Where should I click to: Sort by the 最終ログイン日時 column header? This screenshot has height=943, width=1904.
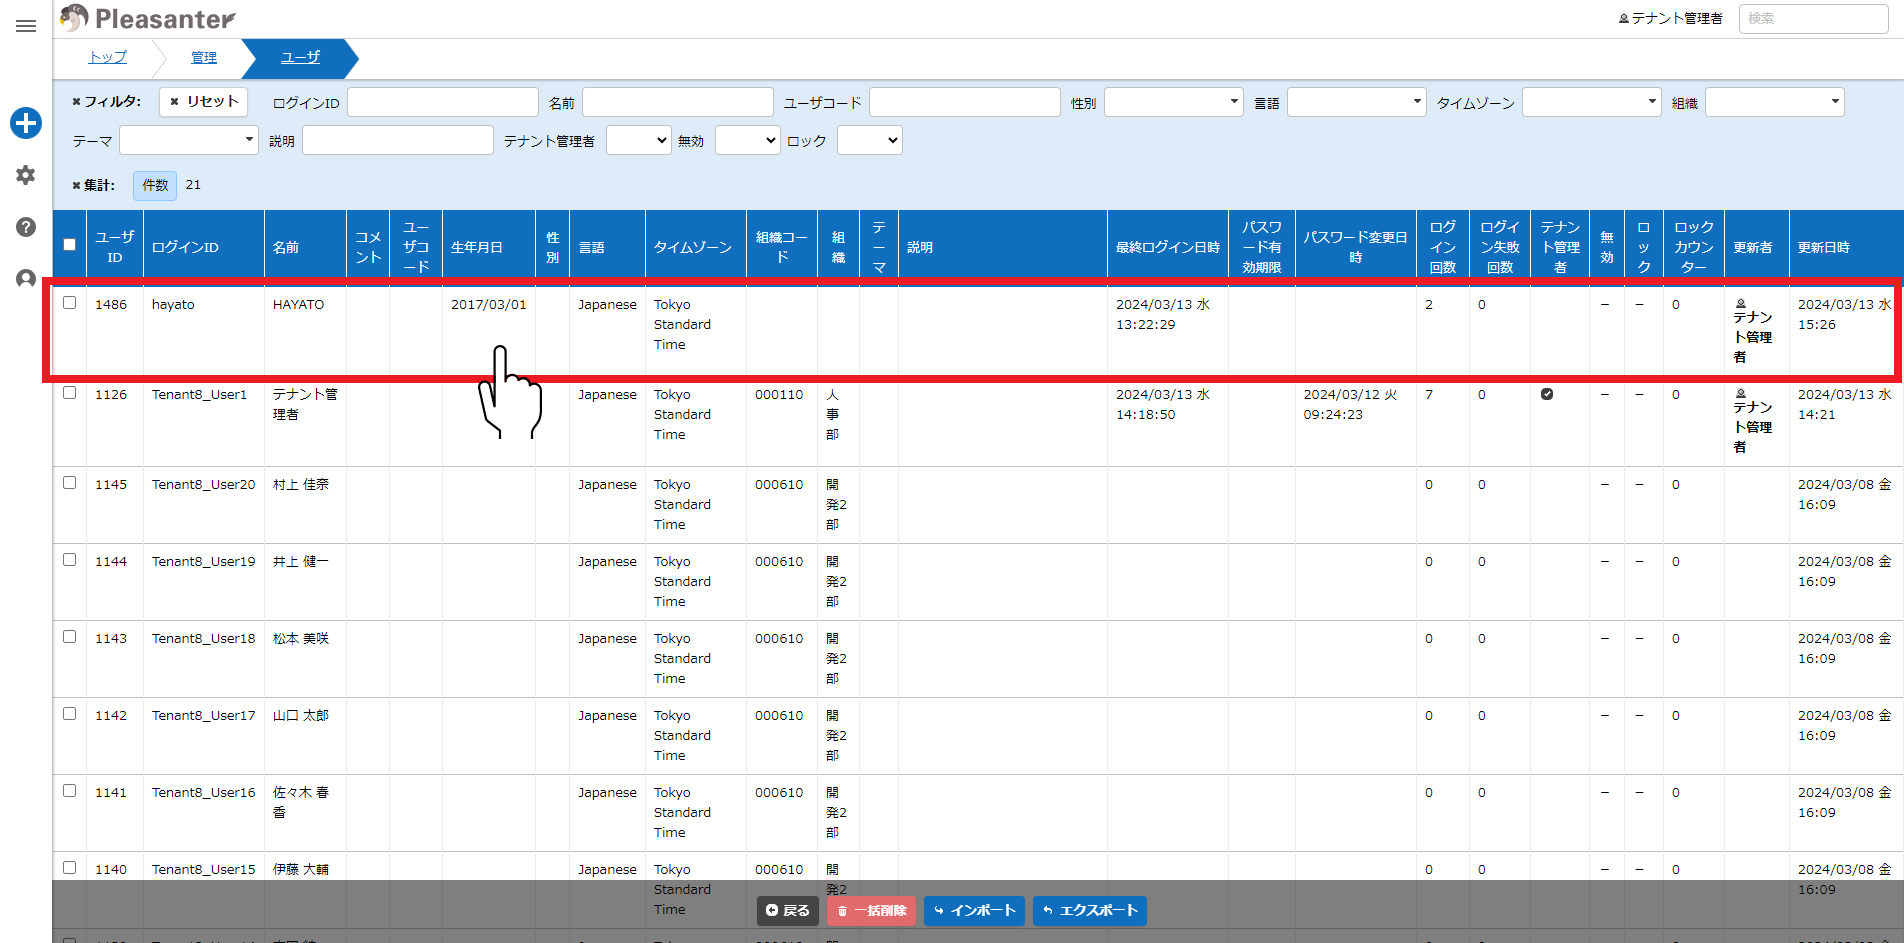point(1167,247)
